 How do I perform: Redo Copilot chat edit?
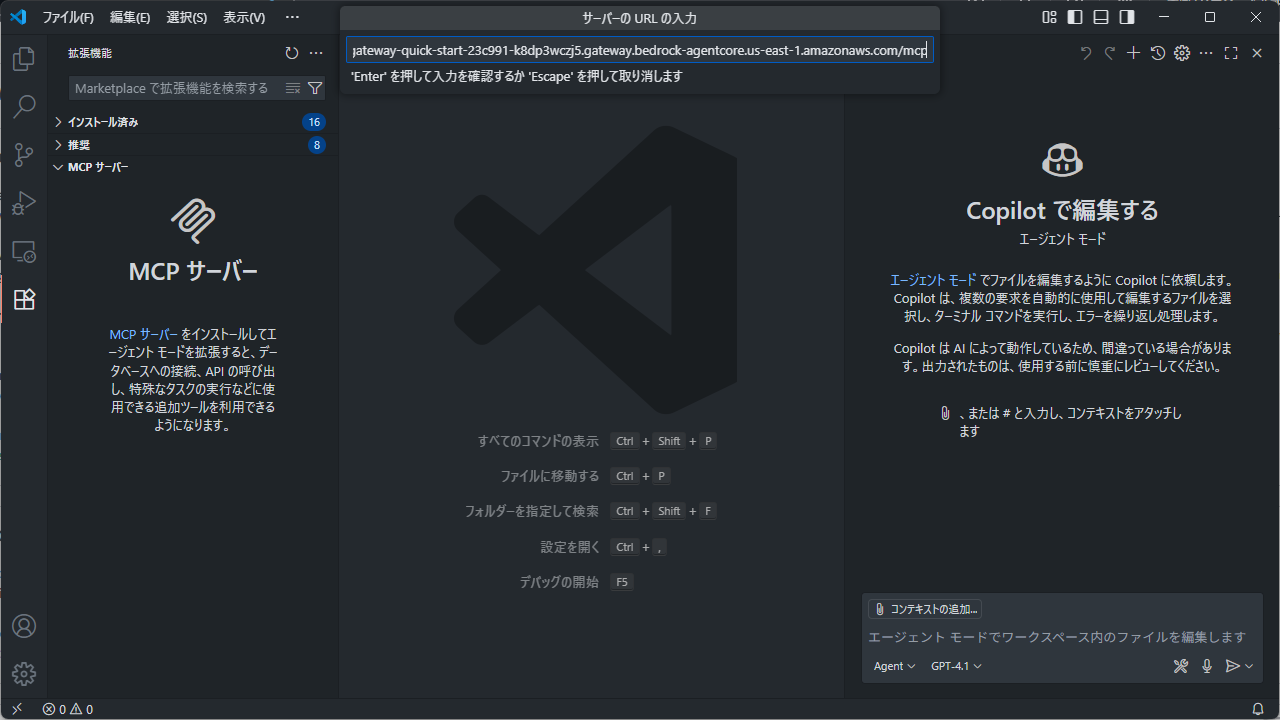click(1109, 53)
